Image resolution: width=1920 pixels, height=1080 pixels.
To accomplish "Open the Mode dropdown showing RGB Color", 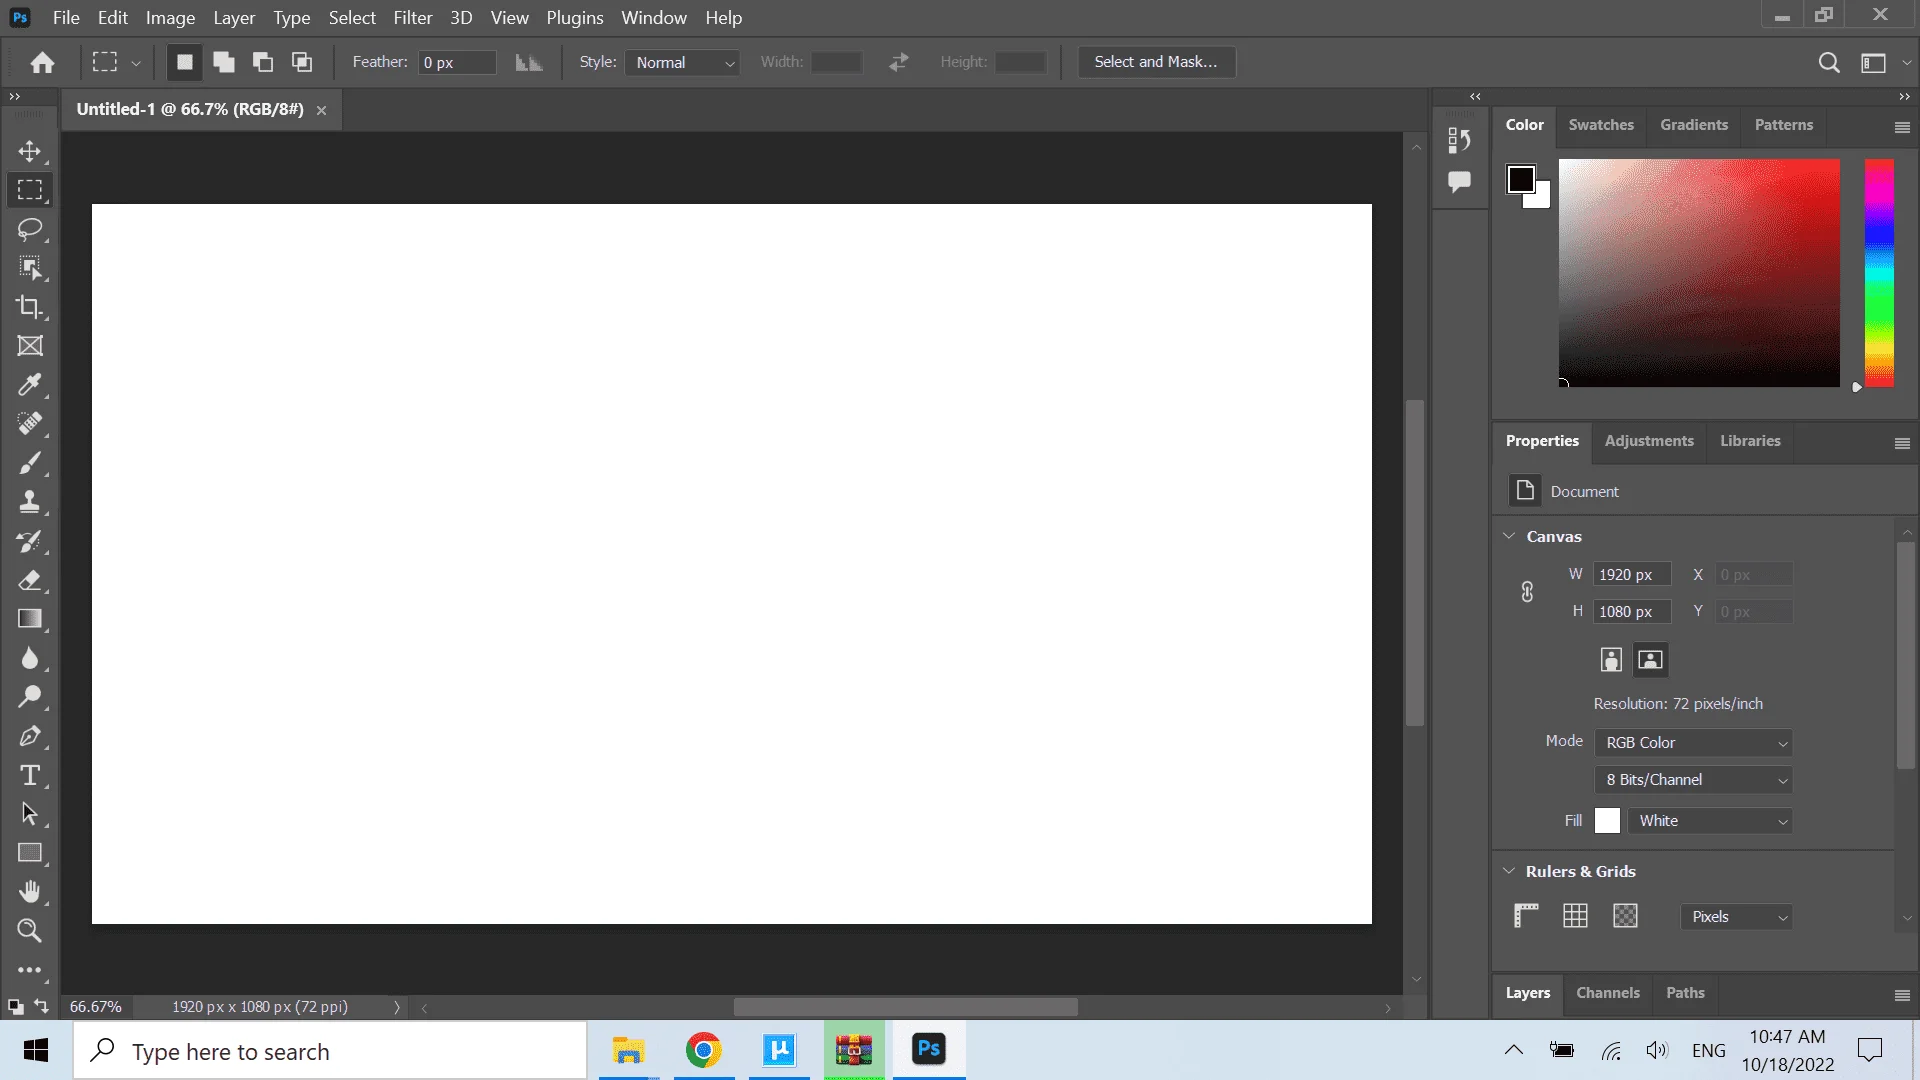I will (x=1693, y=743).
